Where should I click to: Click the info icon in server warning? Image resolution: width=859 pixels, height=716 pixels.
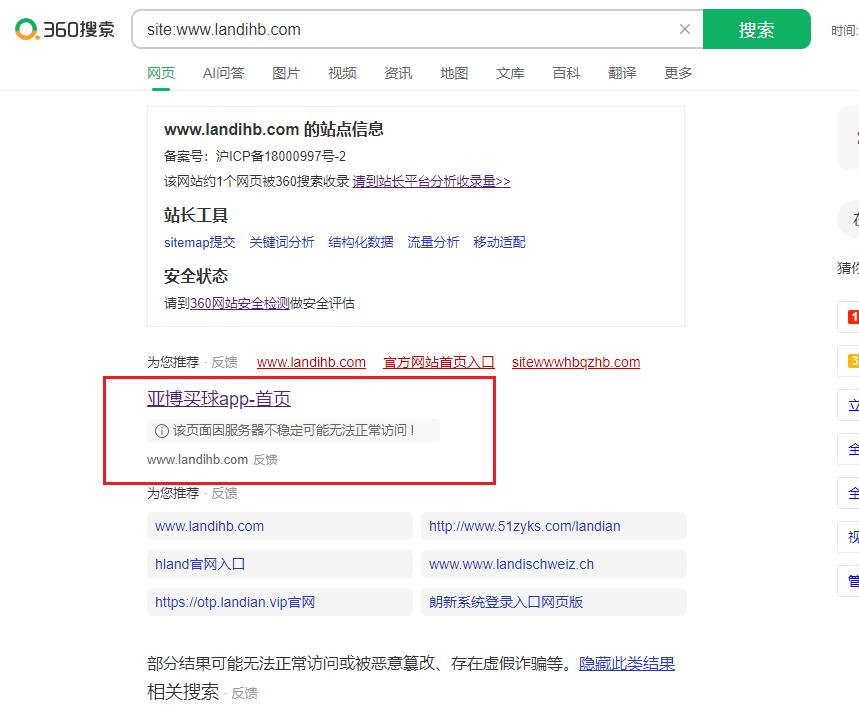tap(162, 431)
